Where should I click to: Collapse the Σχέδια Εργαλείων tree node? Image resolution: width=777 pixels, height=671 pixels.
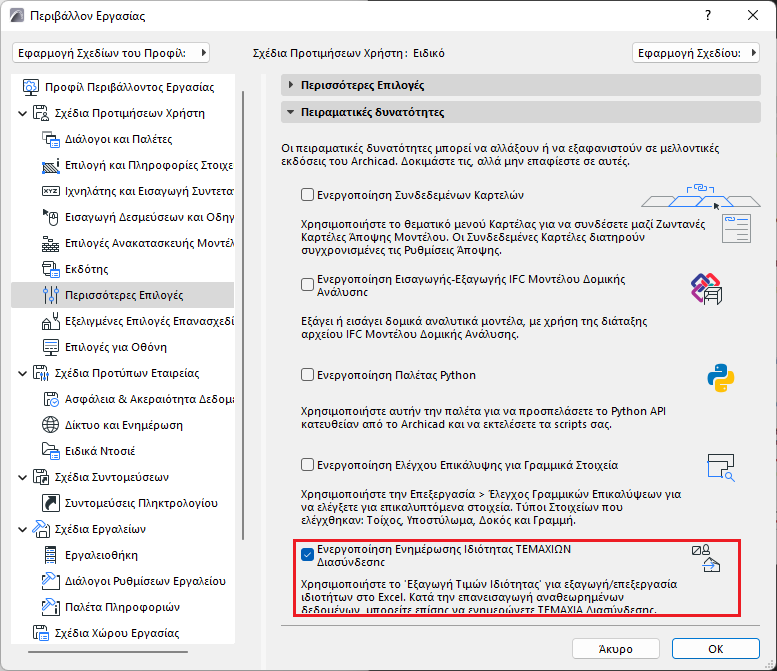[22, 530]
